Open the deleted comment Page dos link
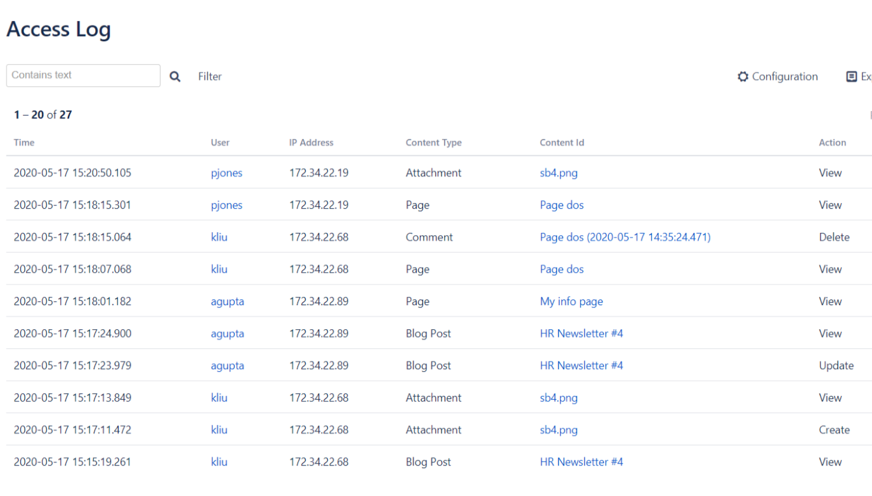Image resolution: width=872 pixels, height=496 pixels. coord(625,237)
